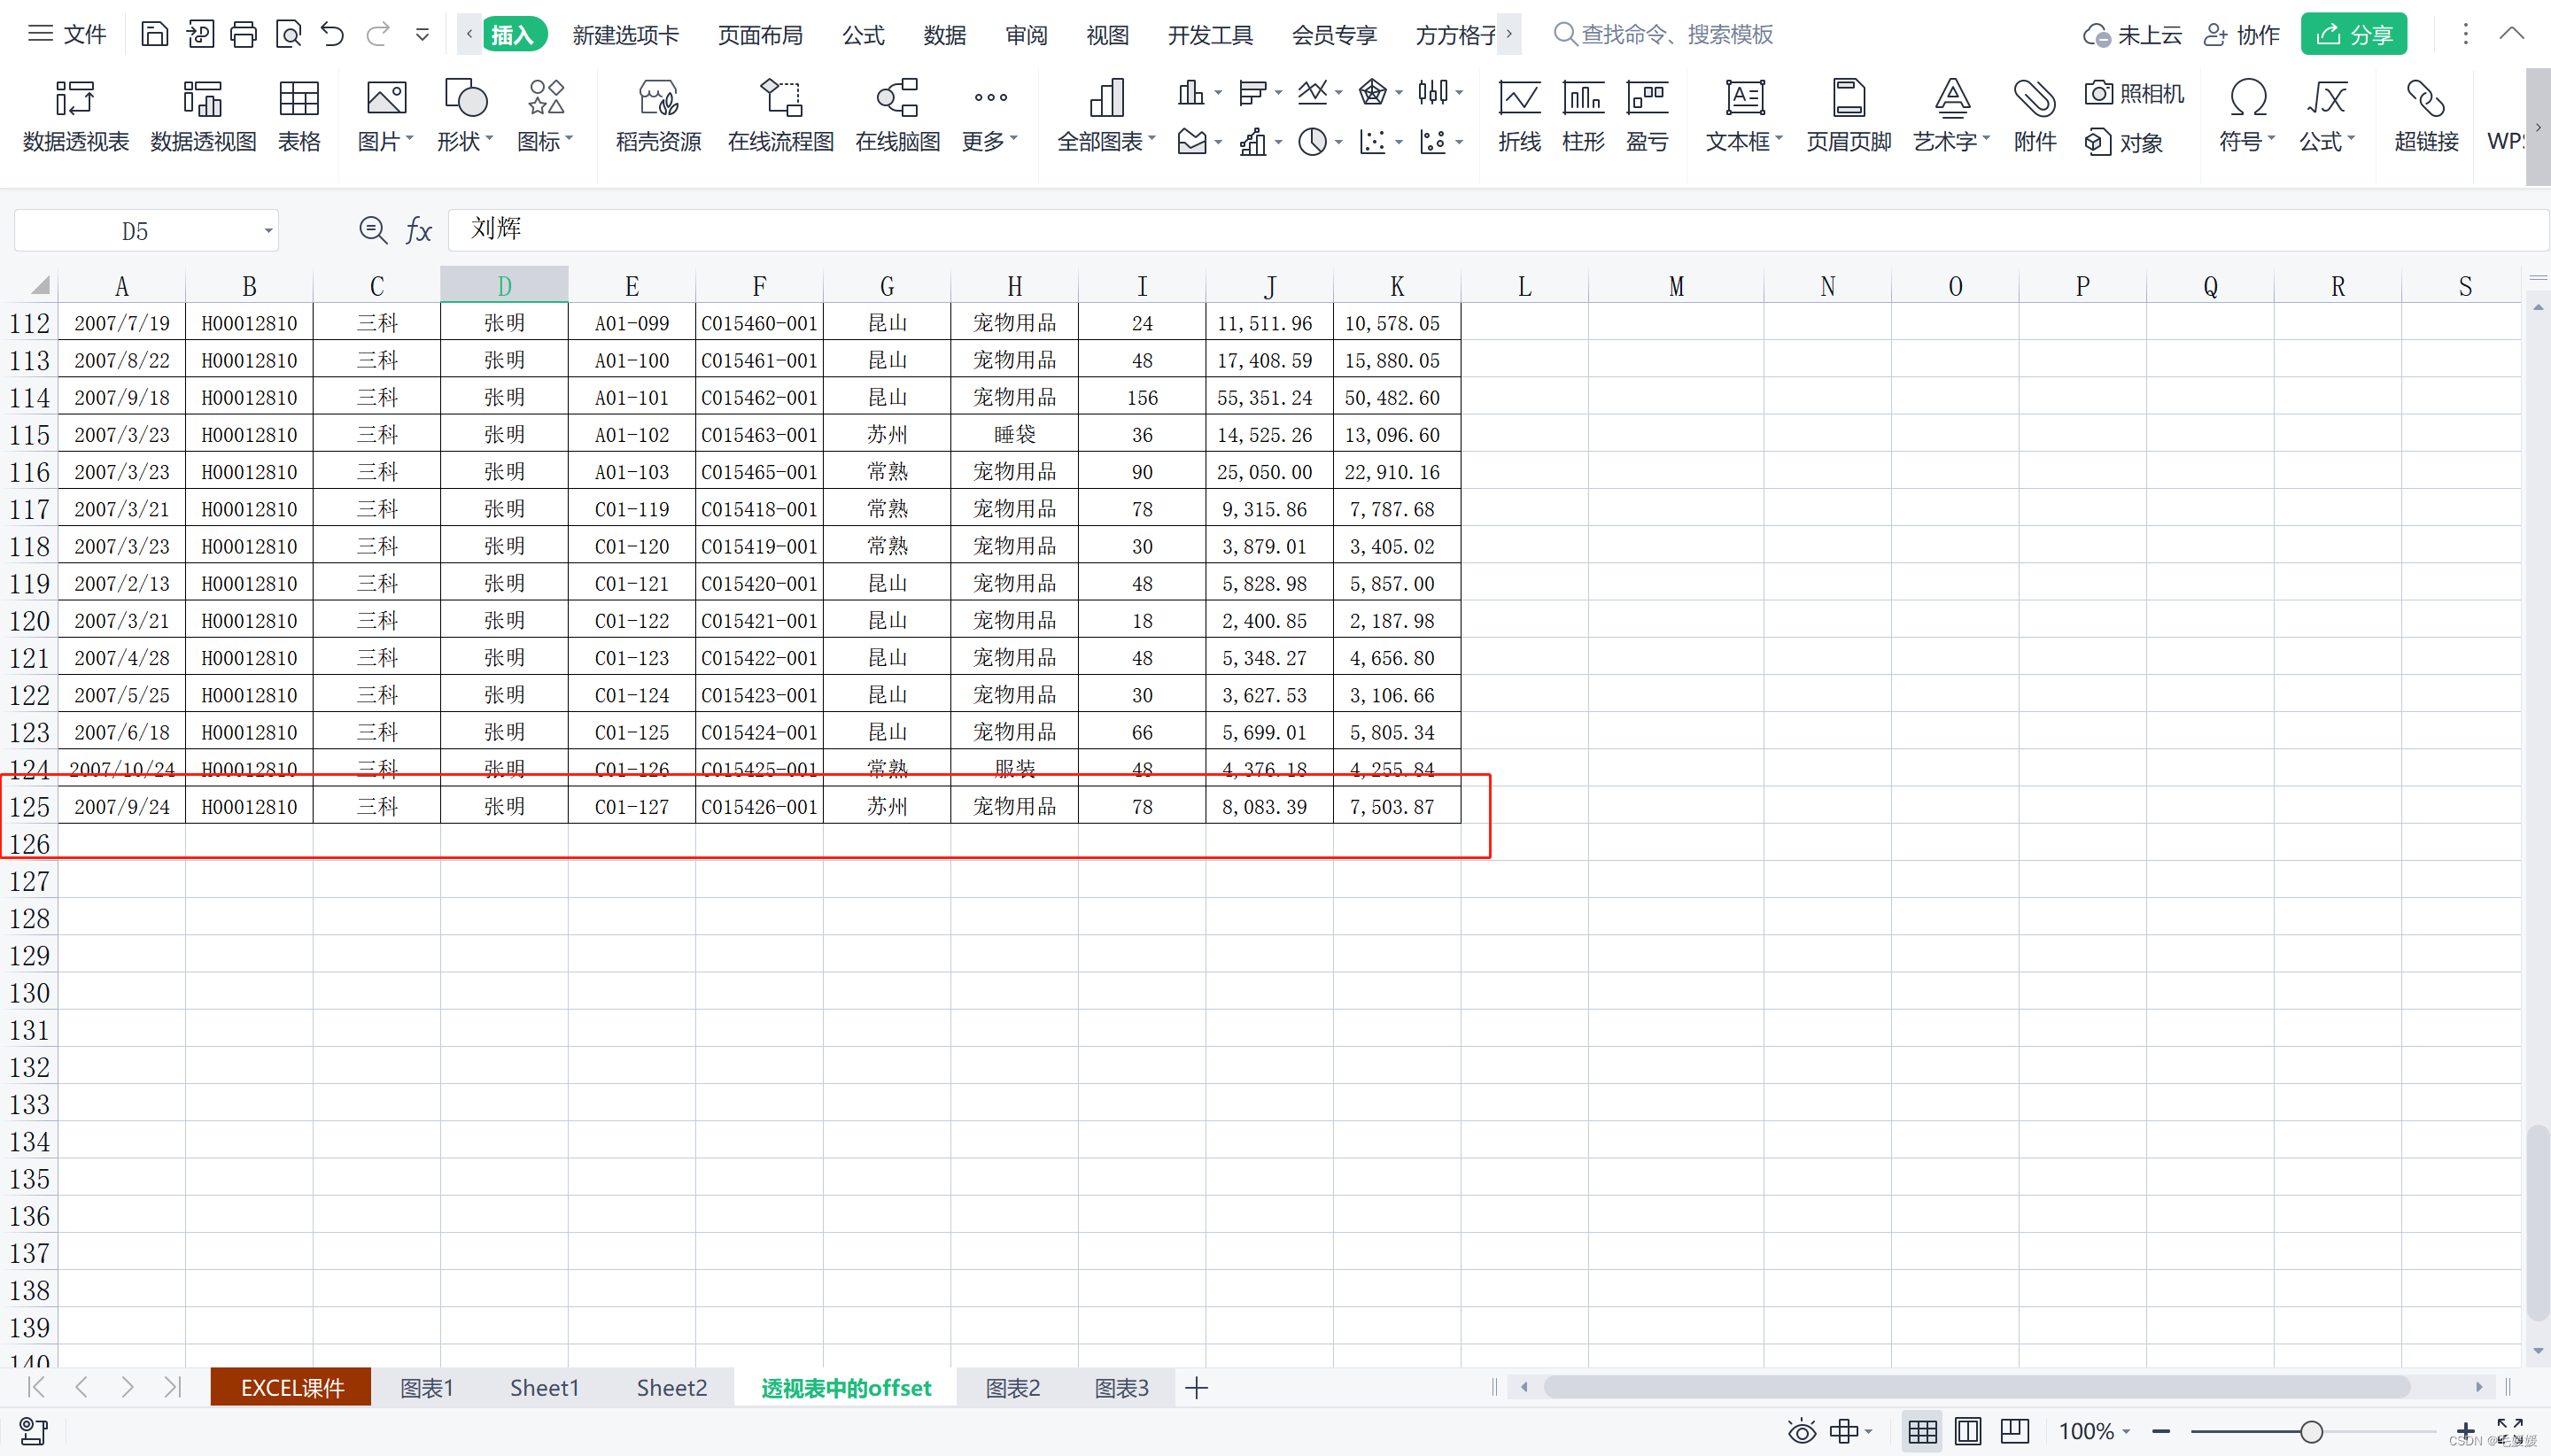Select the Sheet2 sheet tab
Image resolution: width=2551 pixels, height=1456 pixels.
point(672,1387)
